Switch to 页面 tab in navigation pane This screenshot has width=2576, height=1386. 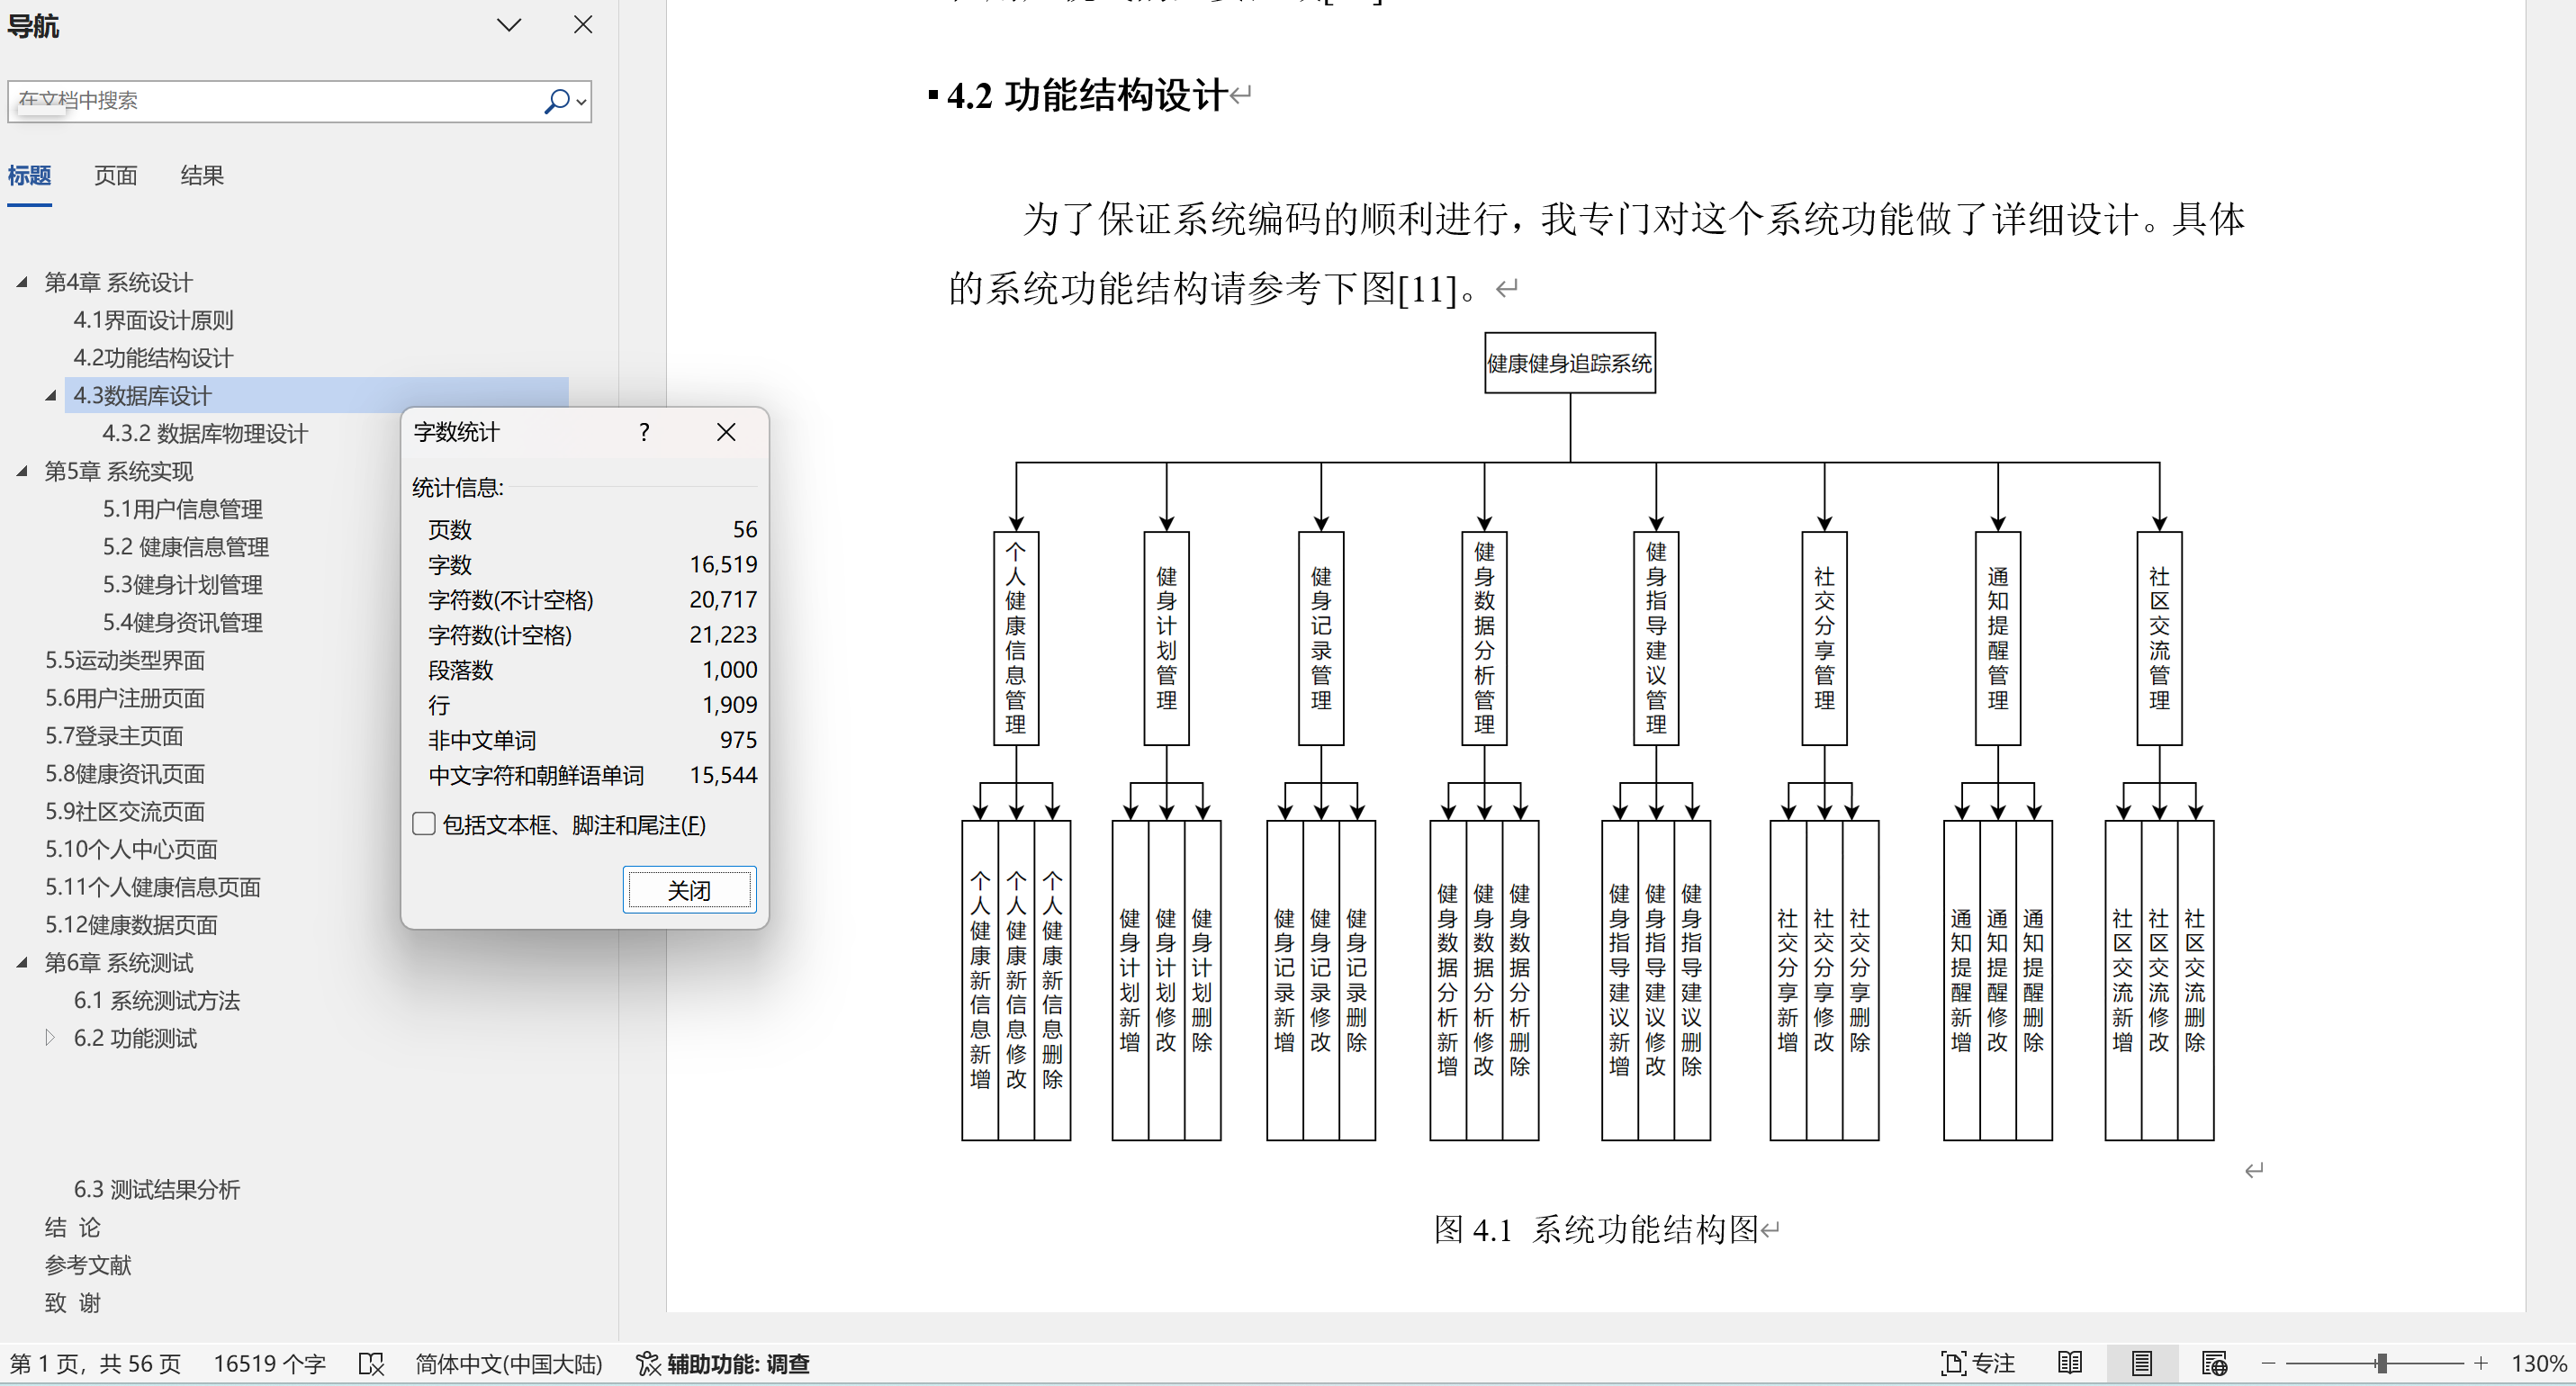[115, 176]
